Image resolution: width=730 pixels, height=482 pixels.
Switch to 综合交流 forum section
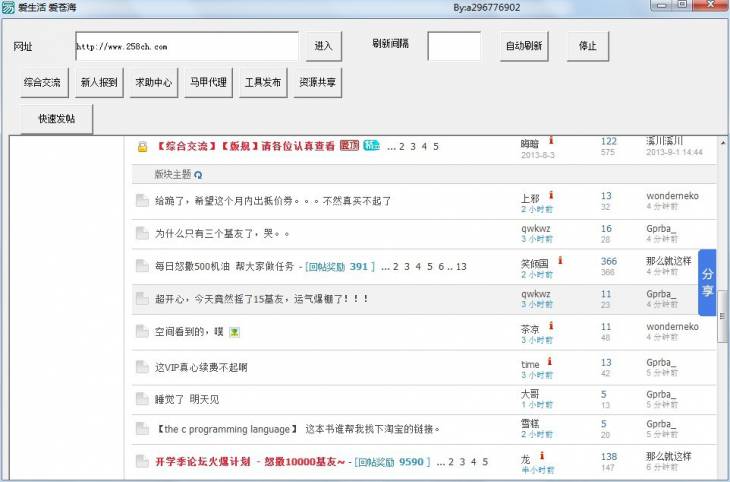click(x=43, y=83)
